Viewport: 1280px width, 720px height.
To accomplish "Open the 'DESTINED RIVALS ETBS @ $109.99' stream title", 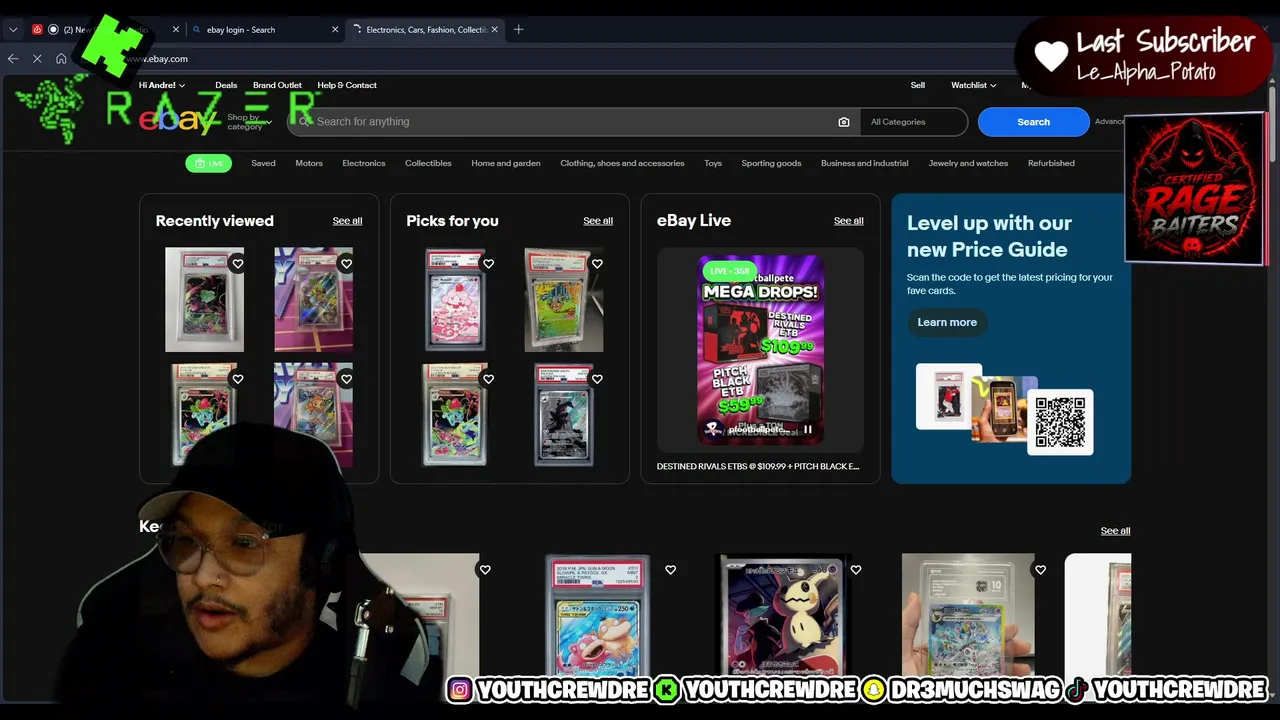I will click(x=758, y=467).
